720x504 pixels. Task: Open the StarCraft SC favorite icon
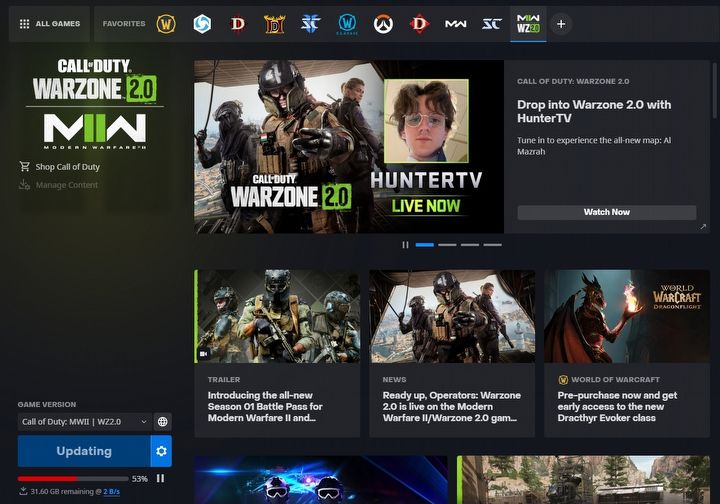coord(491,23)
